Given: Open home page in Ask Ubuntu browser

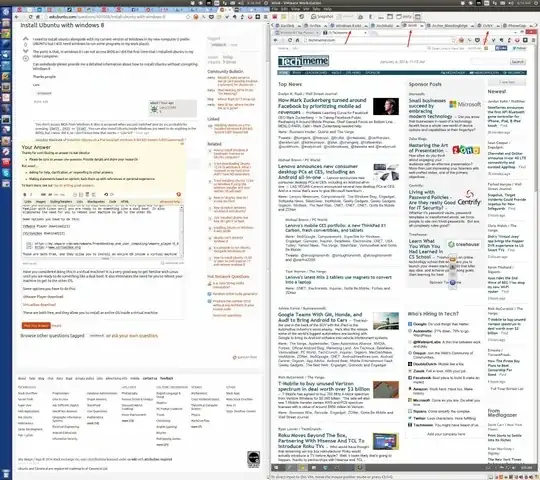Looking at the screenshot, I should [x=38, y=17].
